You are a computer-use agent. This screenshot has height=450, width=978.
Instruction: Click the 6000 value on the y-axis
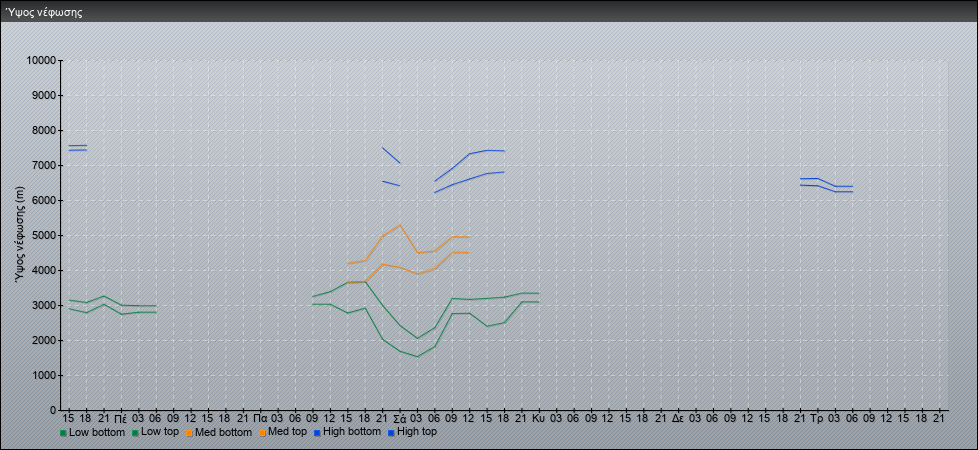pyautogui.click(x=44, y=200)
